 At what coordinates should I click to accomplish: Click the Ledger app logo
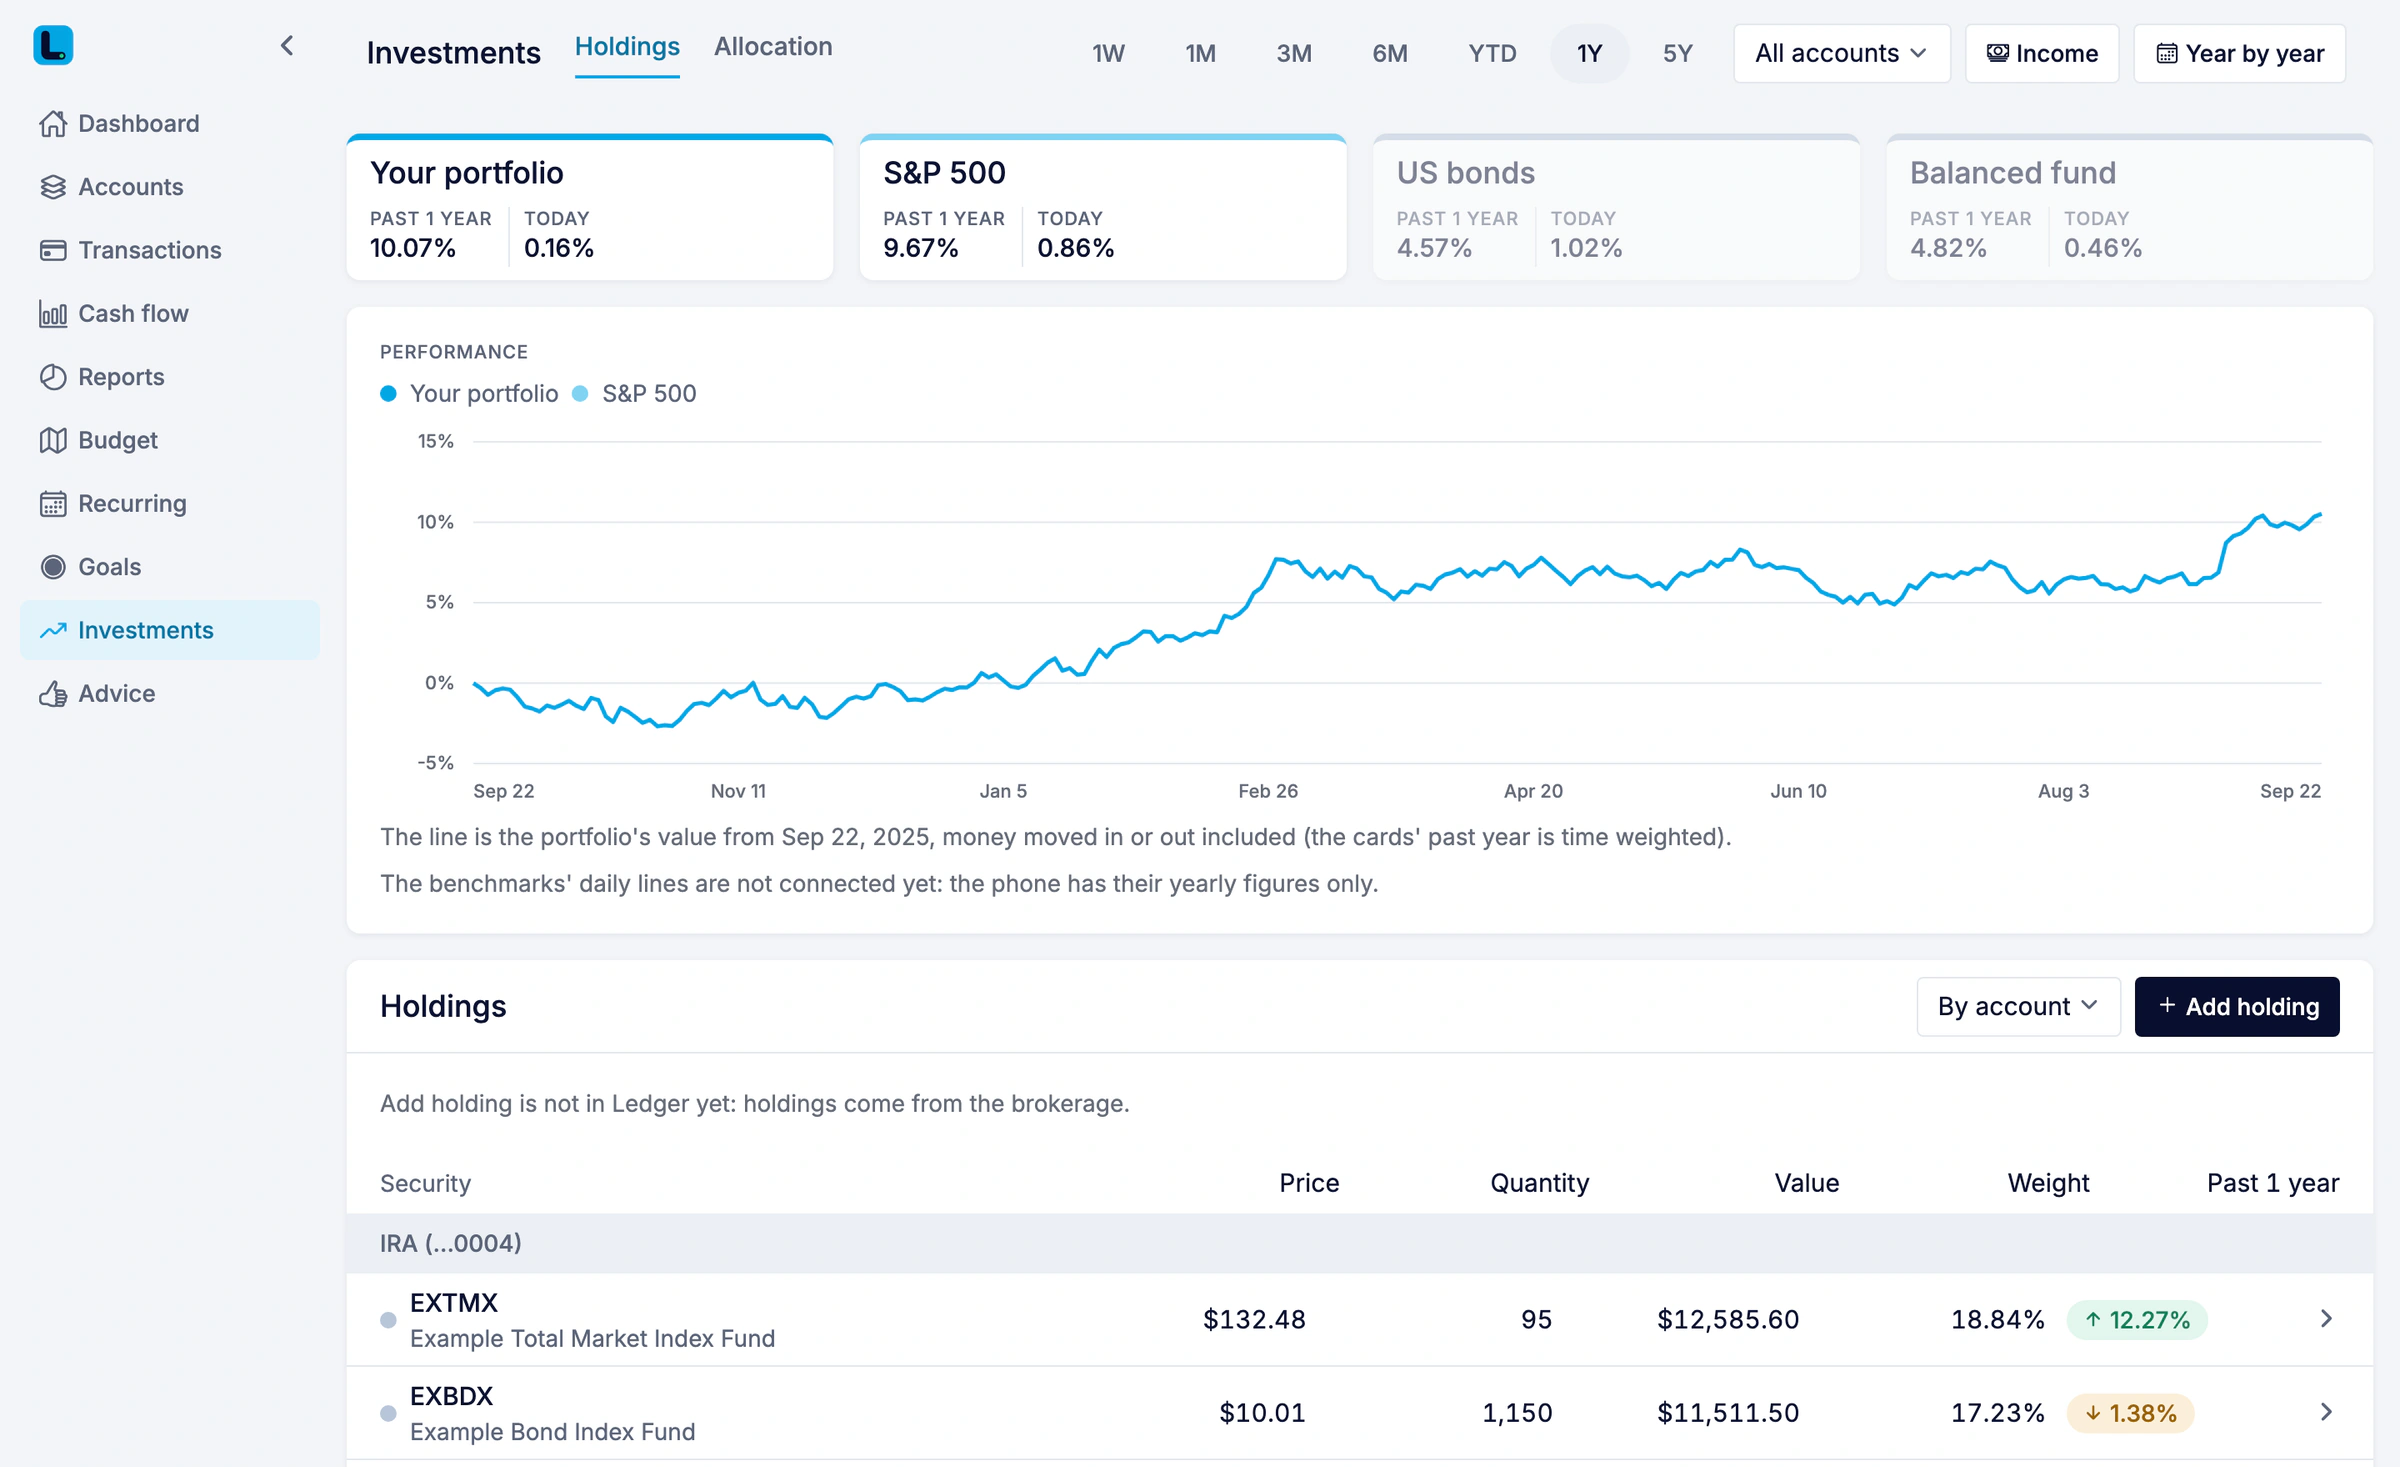[53, 45]
